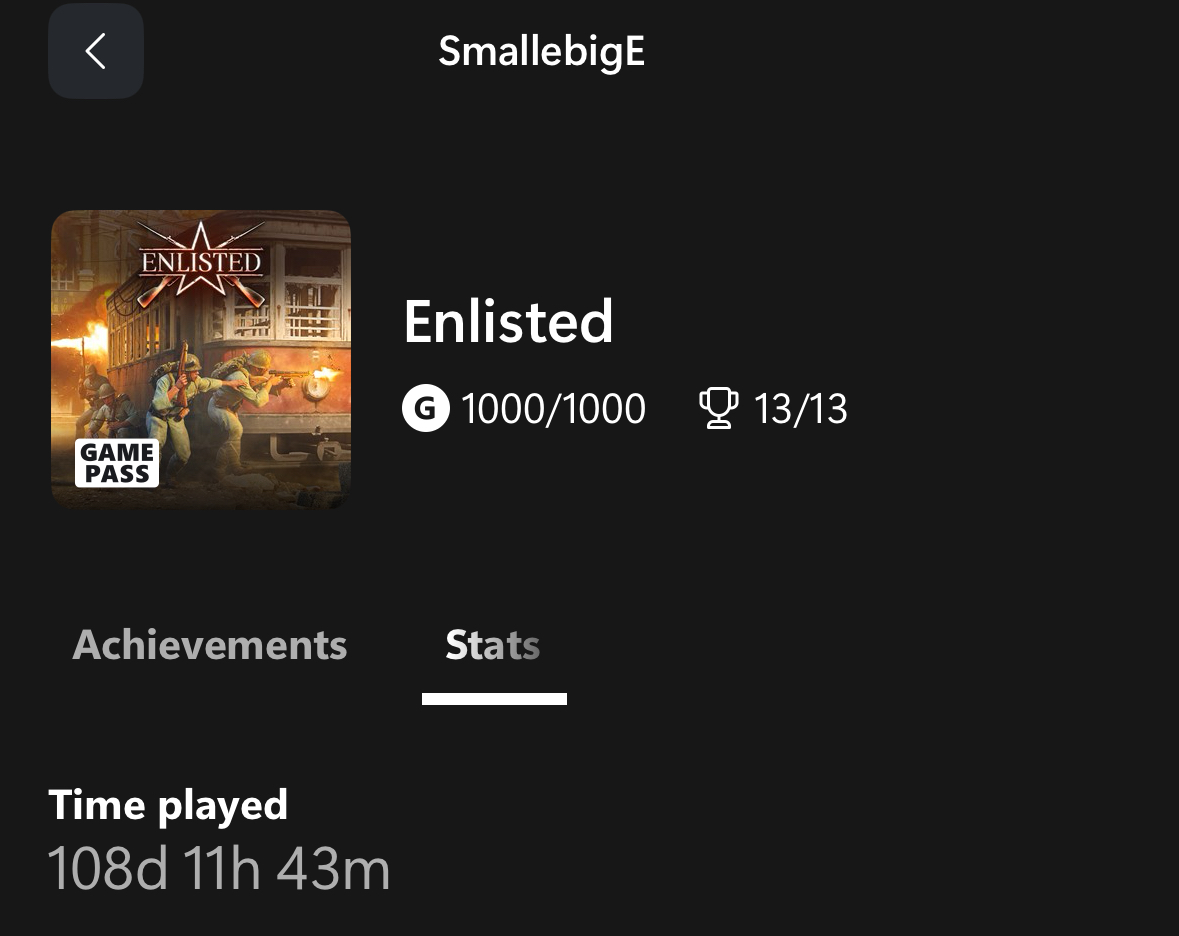Tap the 13/13 achievements count
The image size is (1179, 936).
(800, 409)
